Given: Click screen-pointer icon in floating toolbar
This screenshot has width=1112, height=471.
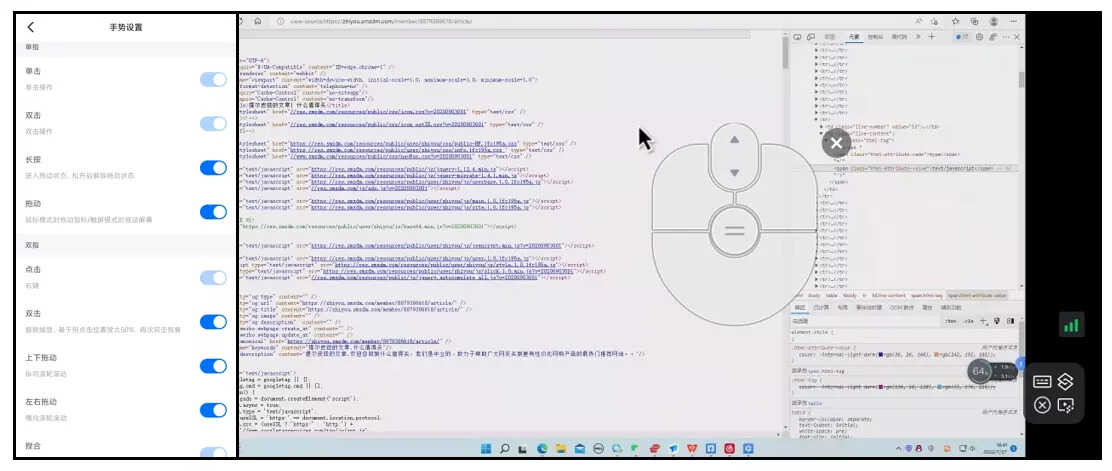Looking at the screenshot, I should click(1064, 405).
